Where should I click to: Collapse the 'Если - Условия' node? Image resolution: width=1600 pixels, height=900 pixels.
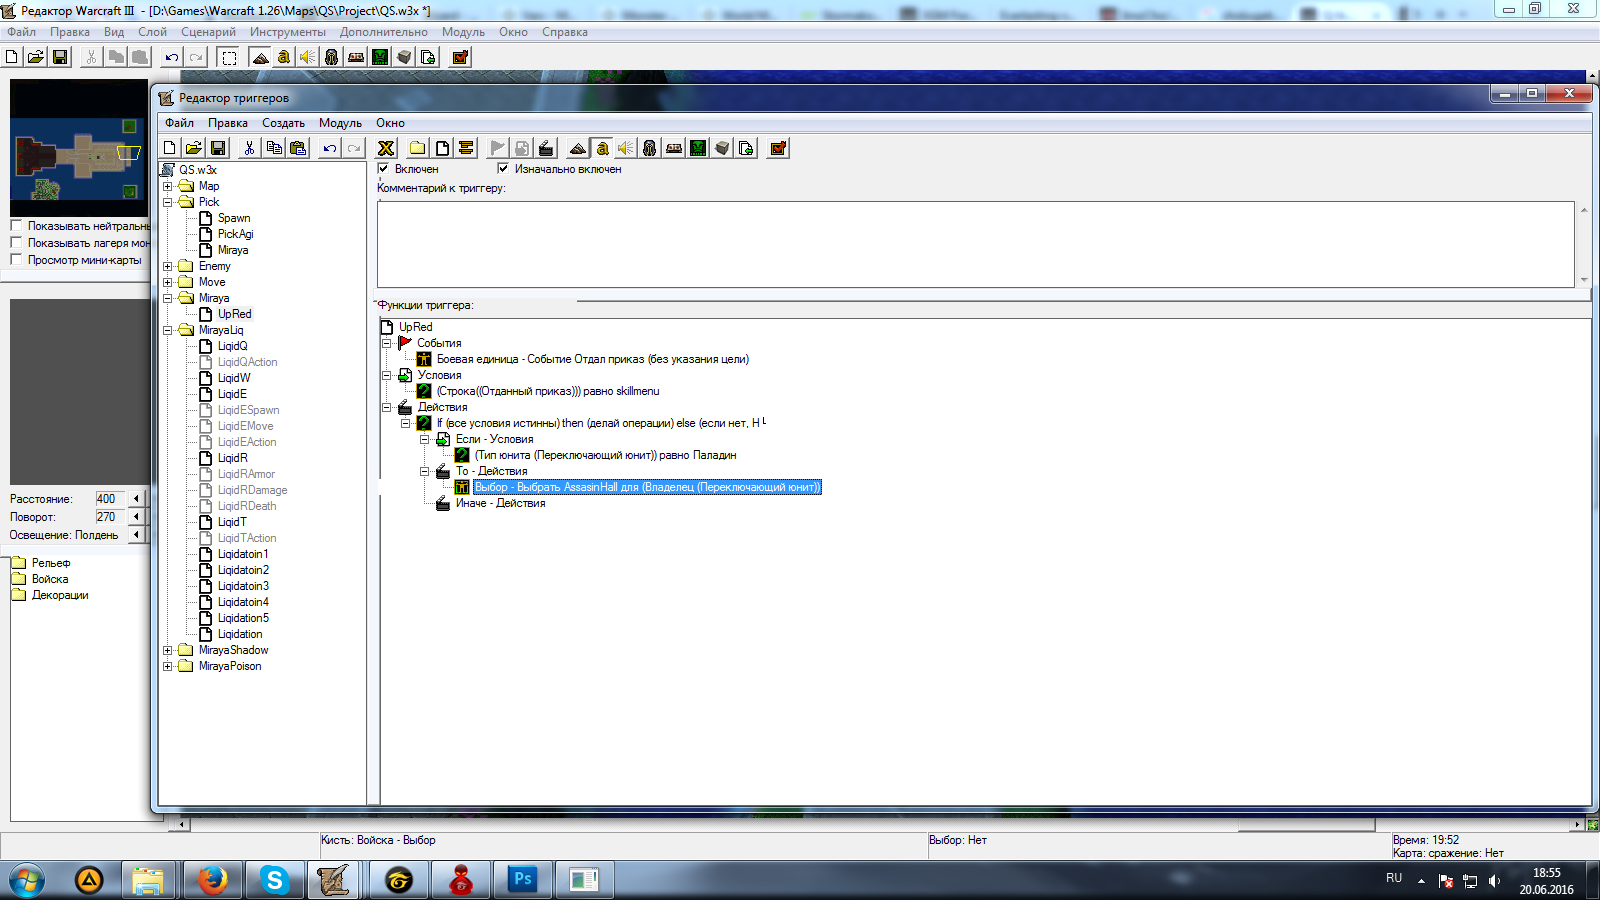coord(424,439)
